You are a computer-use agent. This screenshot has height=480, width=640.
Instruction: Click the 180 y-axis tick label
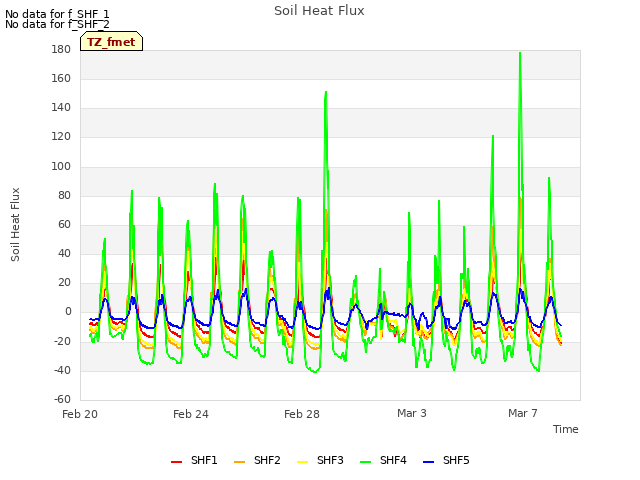tap(61, 50)
